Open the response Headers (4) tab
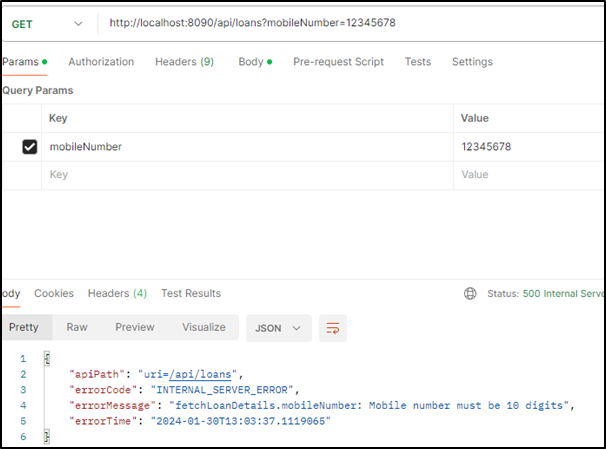 point(117,293)
